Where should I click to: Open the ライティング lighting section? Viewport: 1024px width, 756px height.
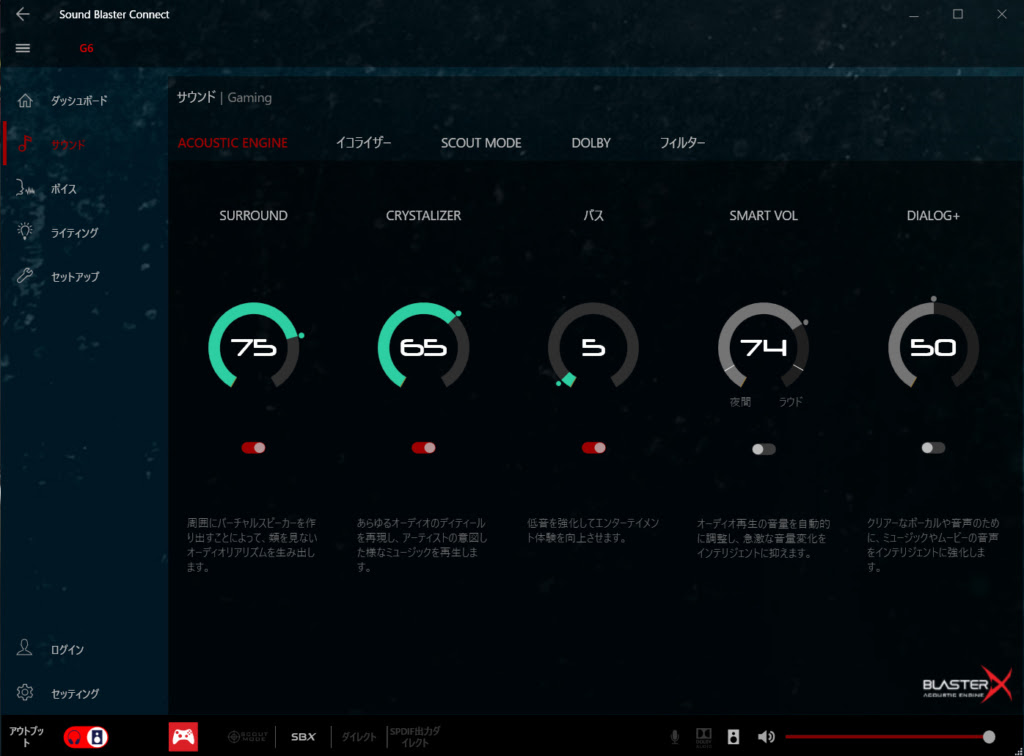coord(57,232)
